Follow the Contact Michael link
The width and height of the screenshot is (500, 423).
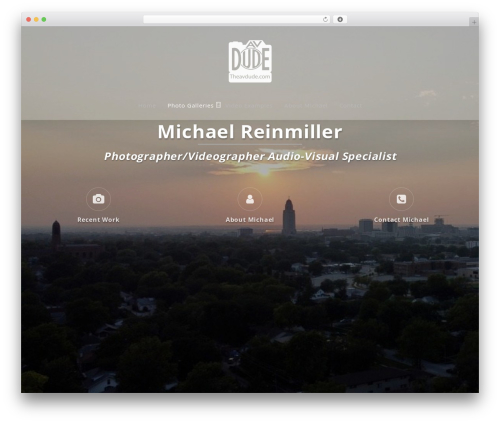point(401,220)
